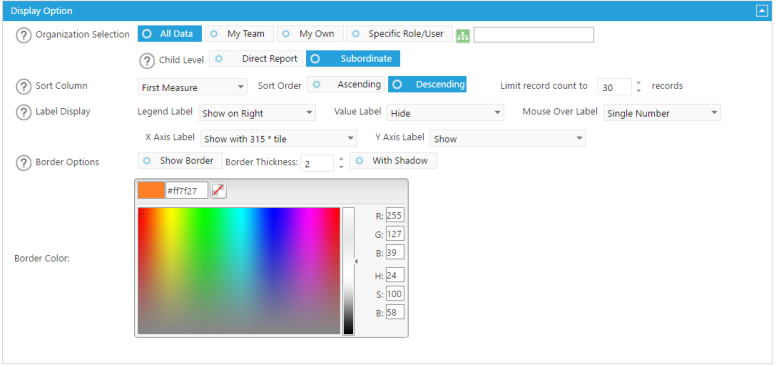Decrease Border Thickness with down arrow

pos(341,167)
